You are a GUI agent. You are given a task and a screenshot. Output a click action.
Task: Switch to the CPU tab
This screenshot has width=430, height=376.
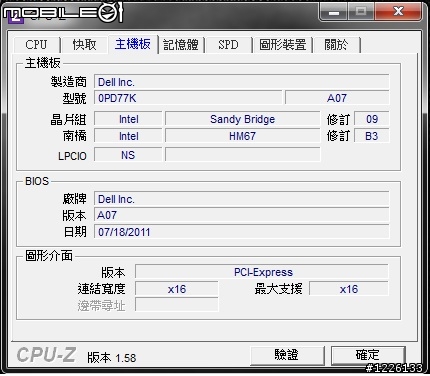pyautogui.click(x=37, y=45)
